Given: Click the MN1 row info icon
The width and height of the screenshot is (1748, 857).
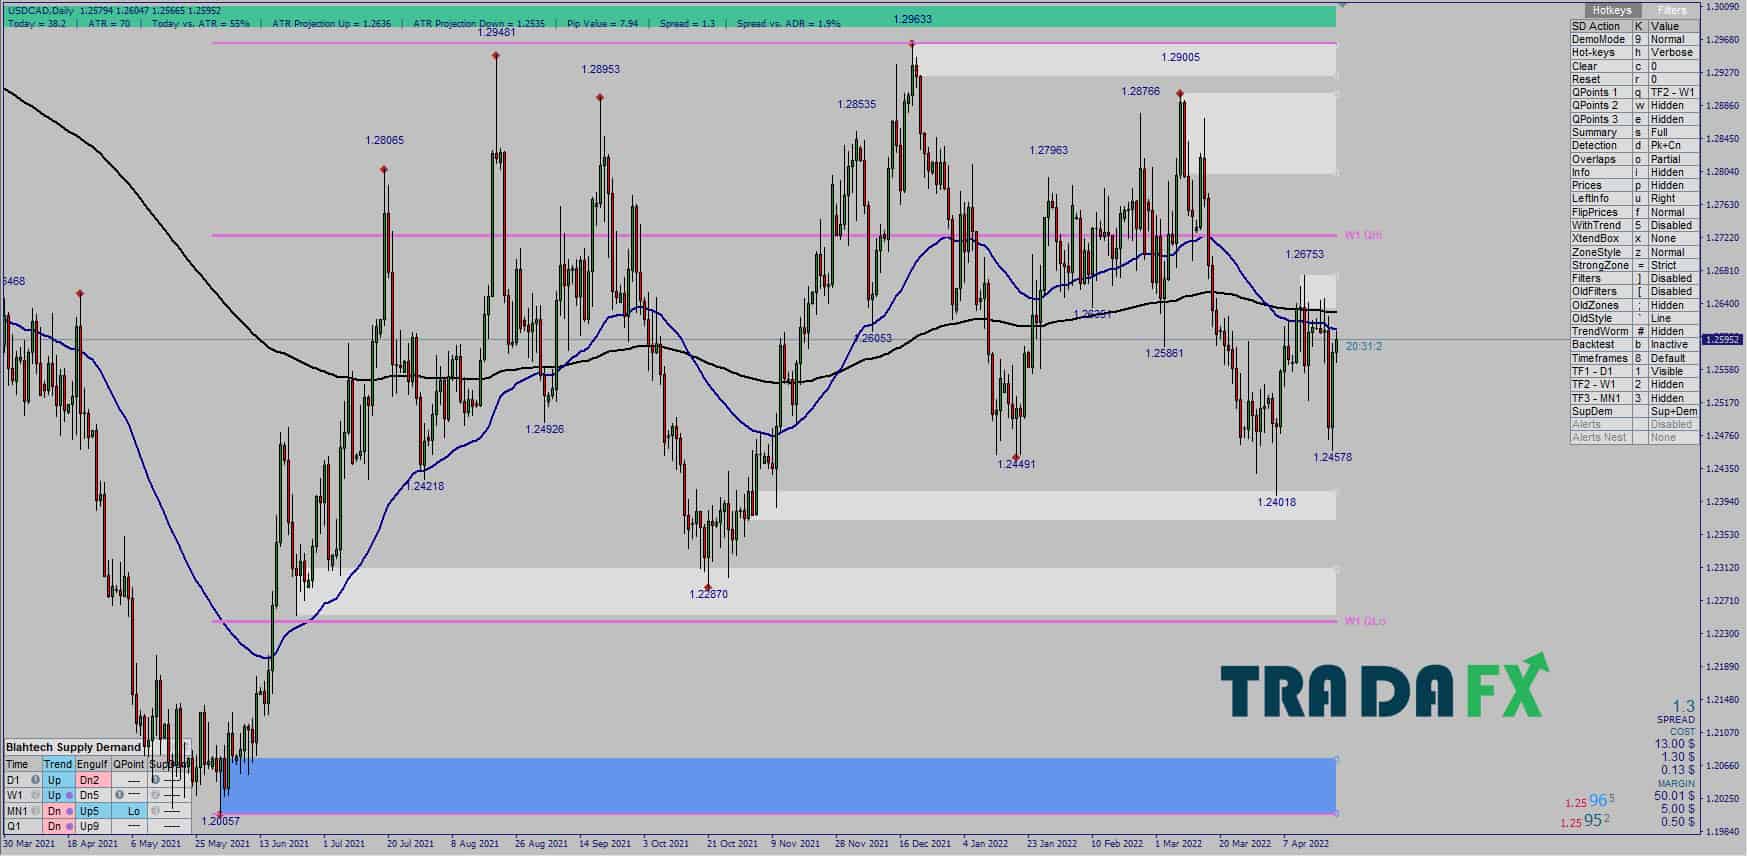Looking at the screenshot, I should coord(35,811).
